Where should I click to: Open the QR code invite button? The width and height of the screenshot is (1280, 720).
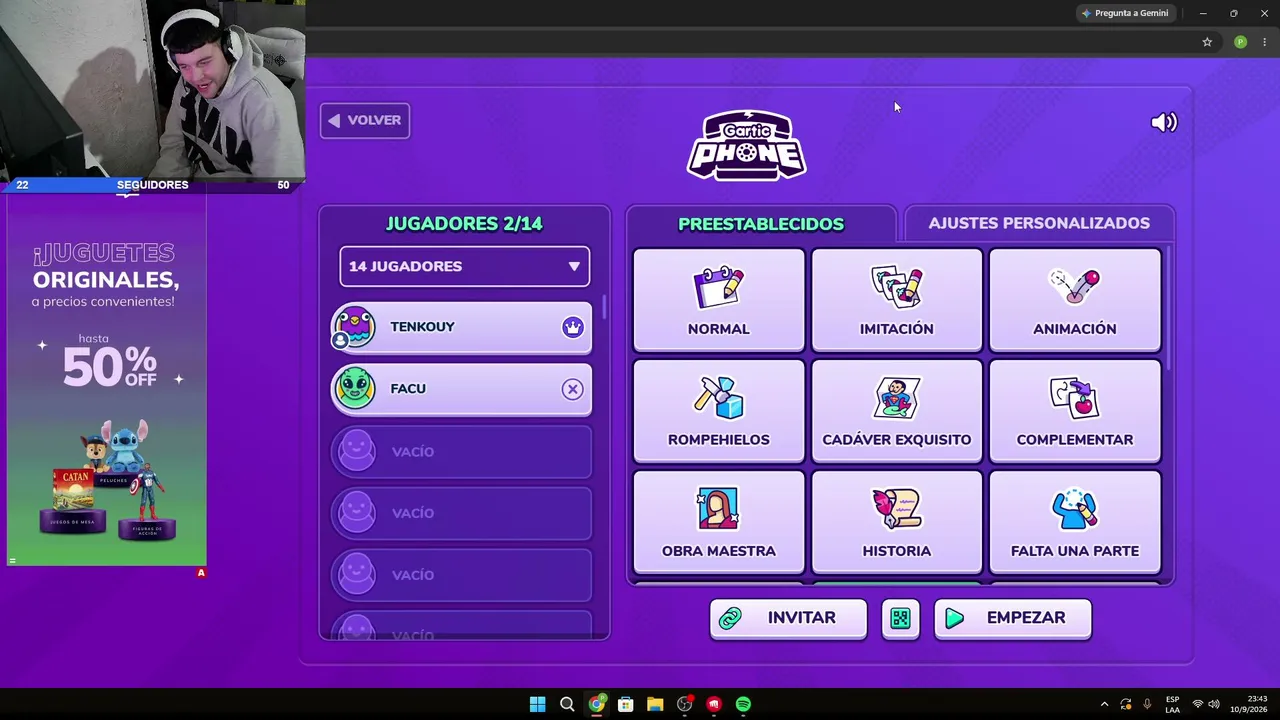900,619
